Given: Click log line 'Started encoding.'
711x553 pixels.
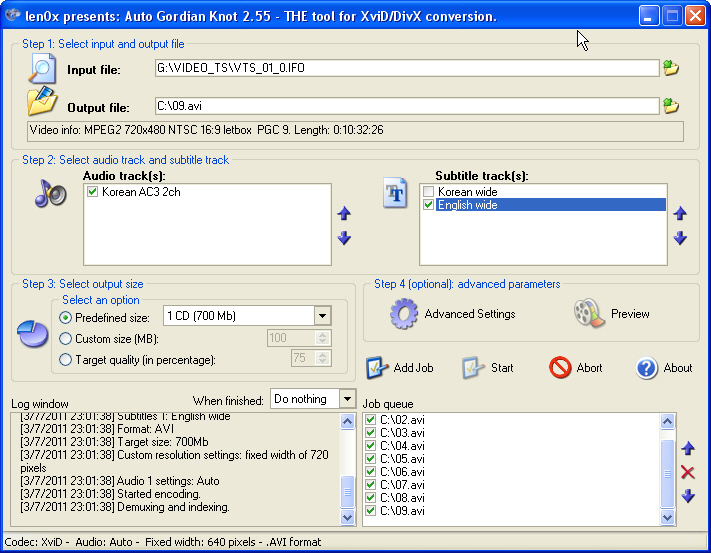Looking at the screenshot, I should (x=110, y=494).
